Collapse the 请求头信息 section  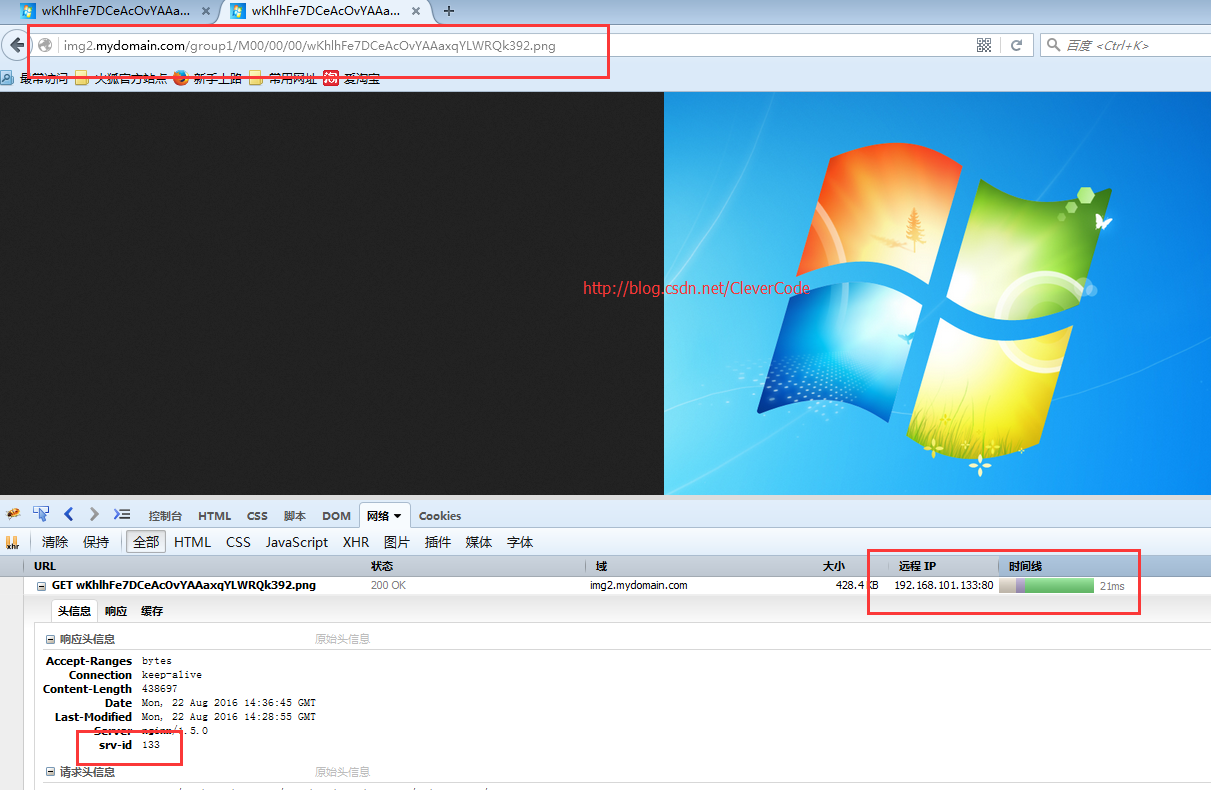coord(51,772)
